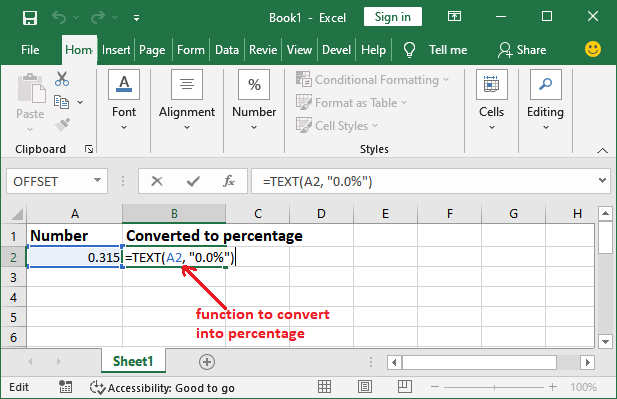The image size is (617, 399).
Task: Click the macro recording status icon
Action: [65, 387]
